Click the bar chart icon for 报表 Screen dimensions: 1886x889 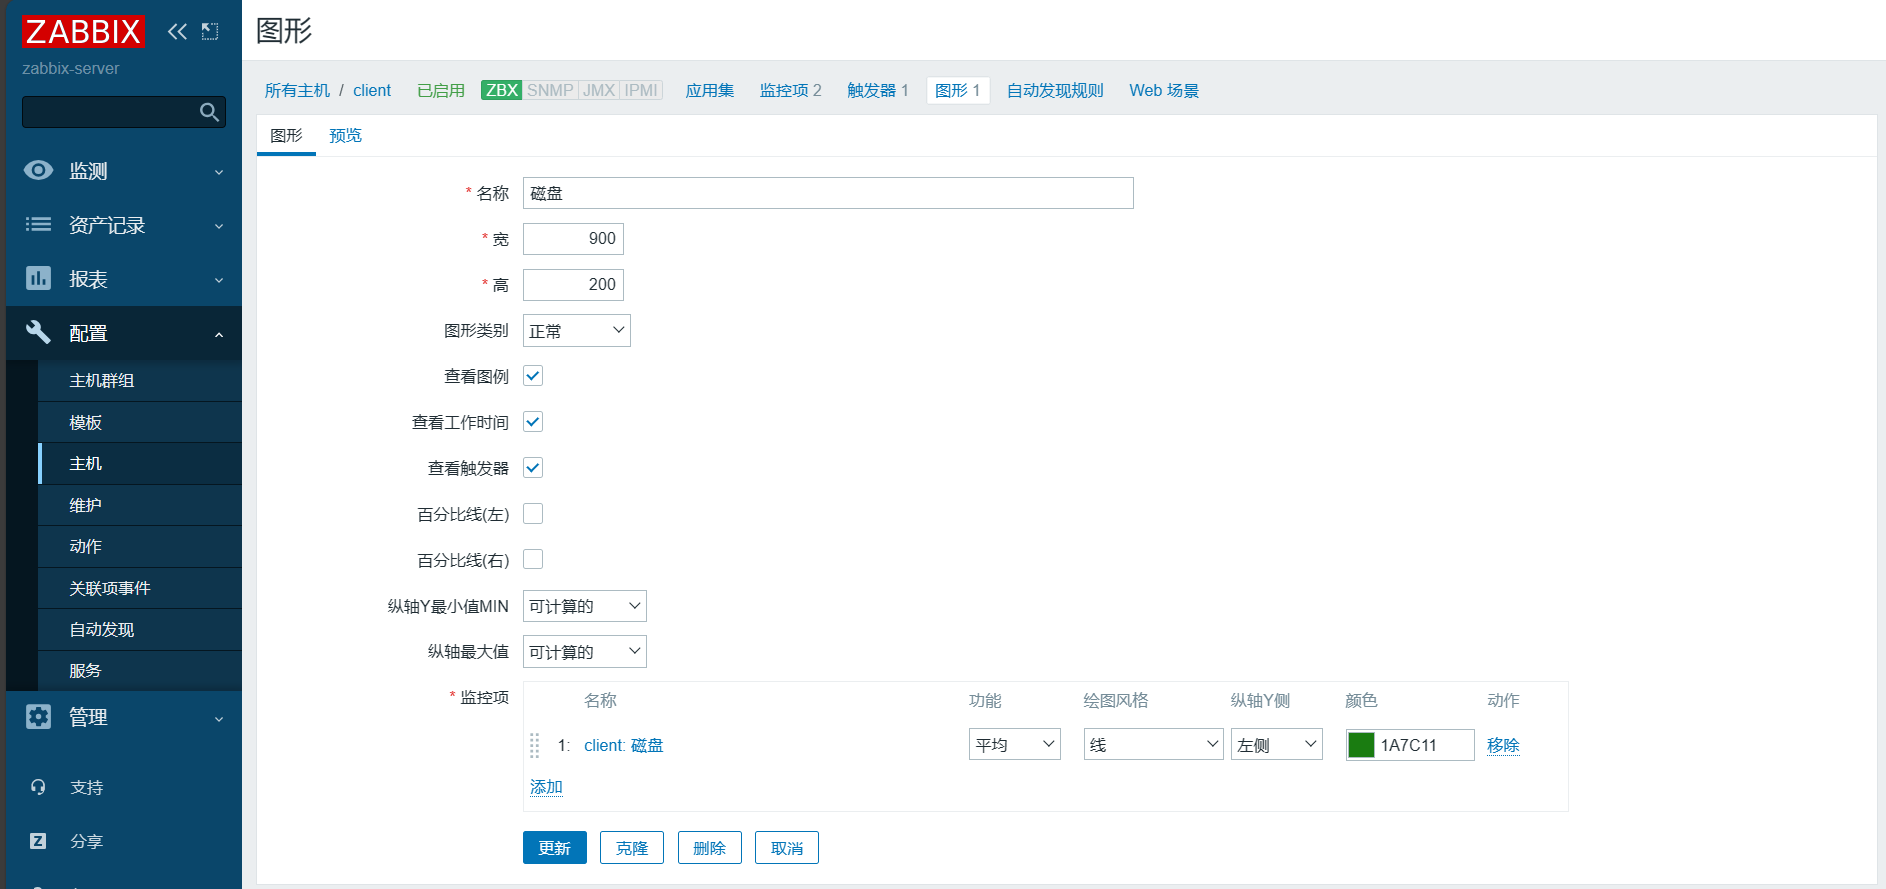[38, 278]
